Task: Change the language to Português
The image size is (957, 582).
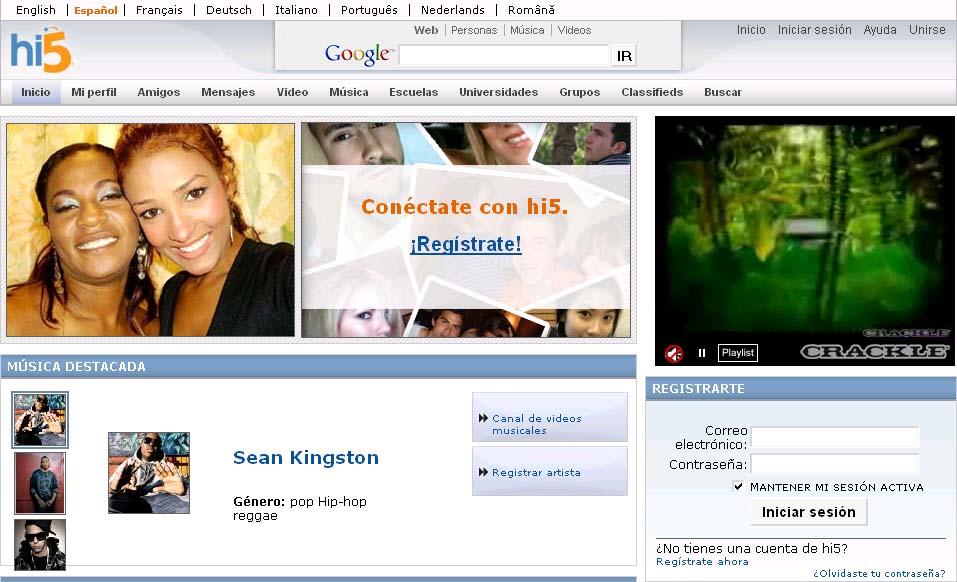Action: click(369, 10)
